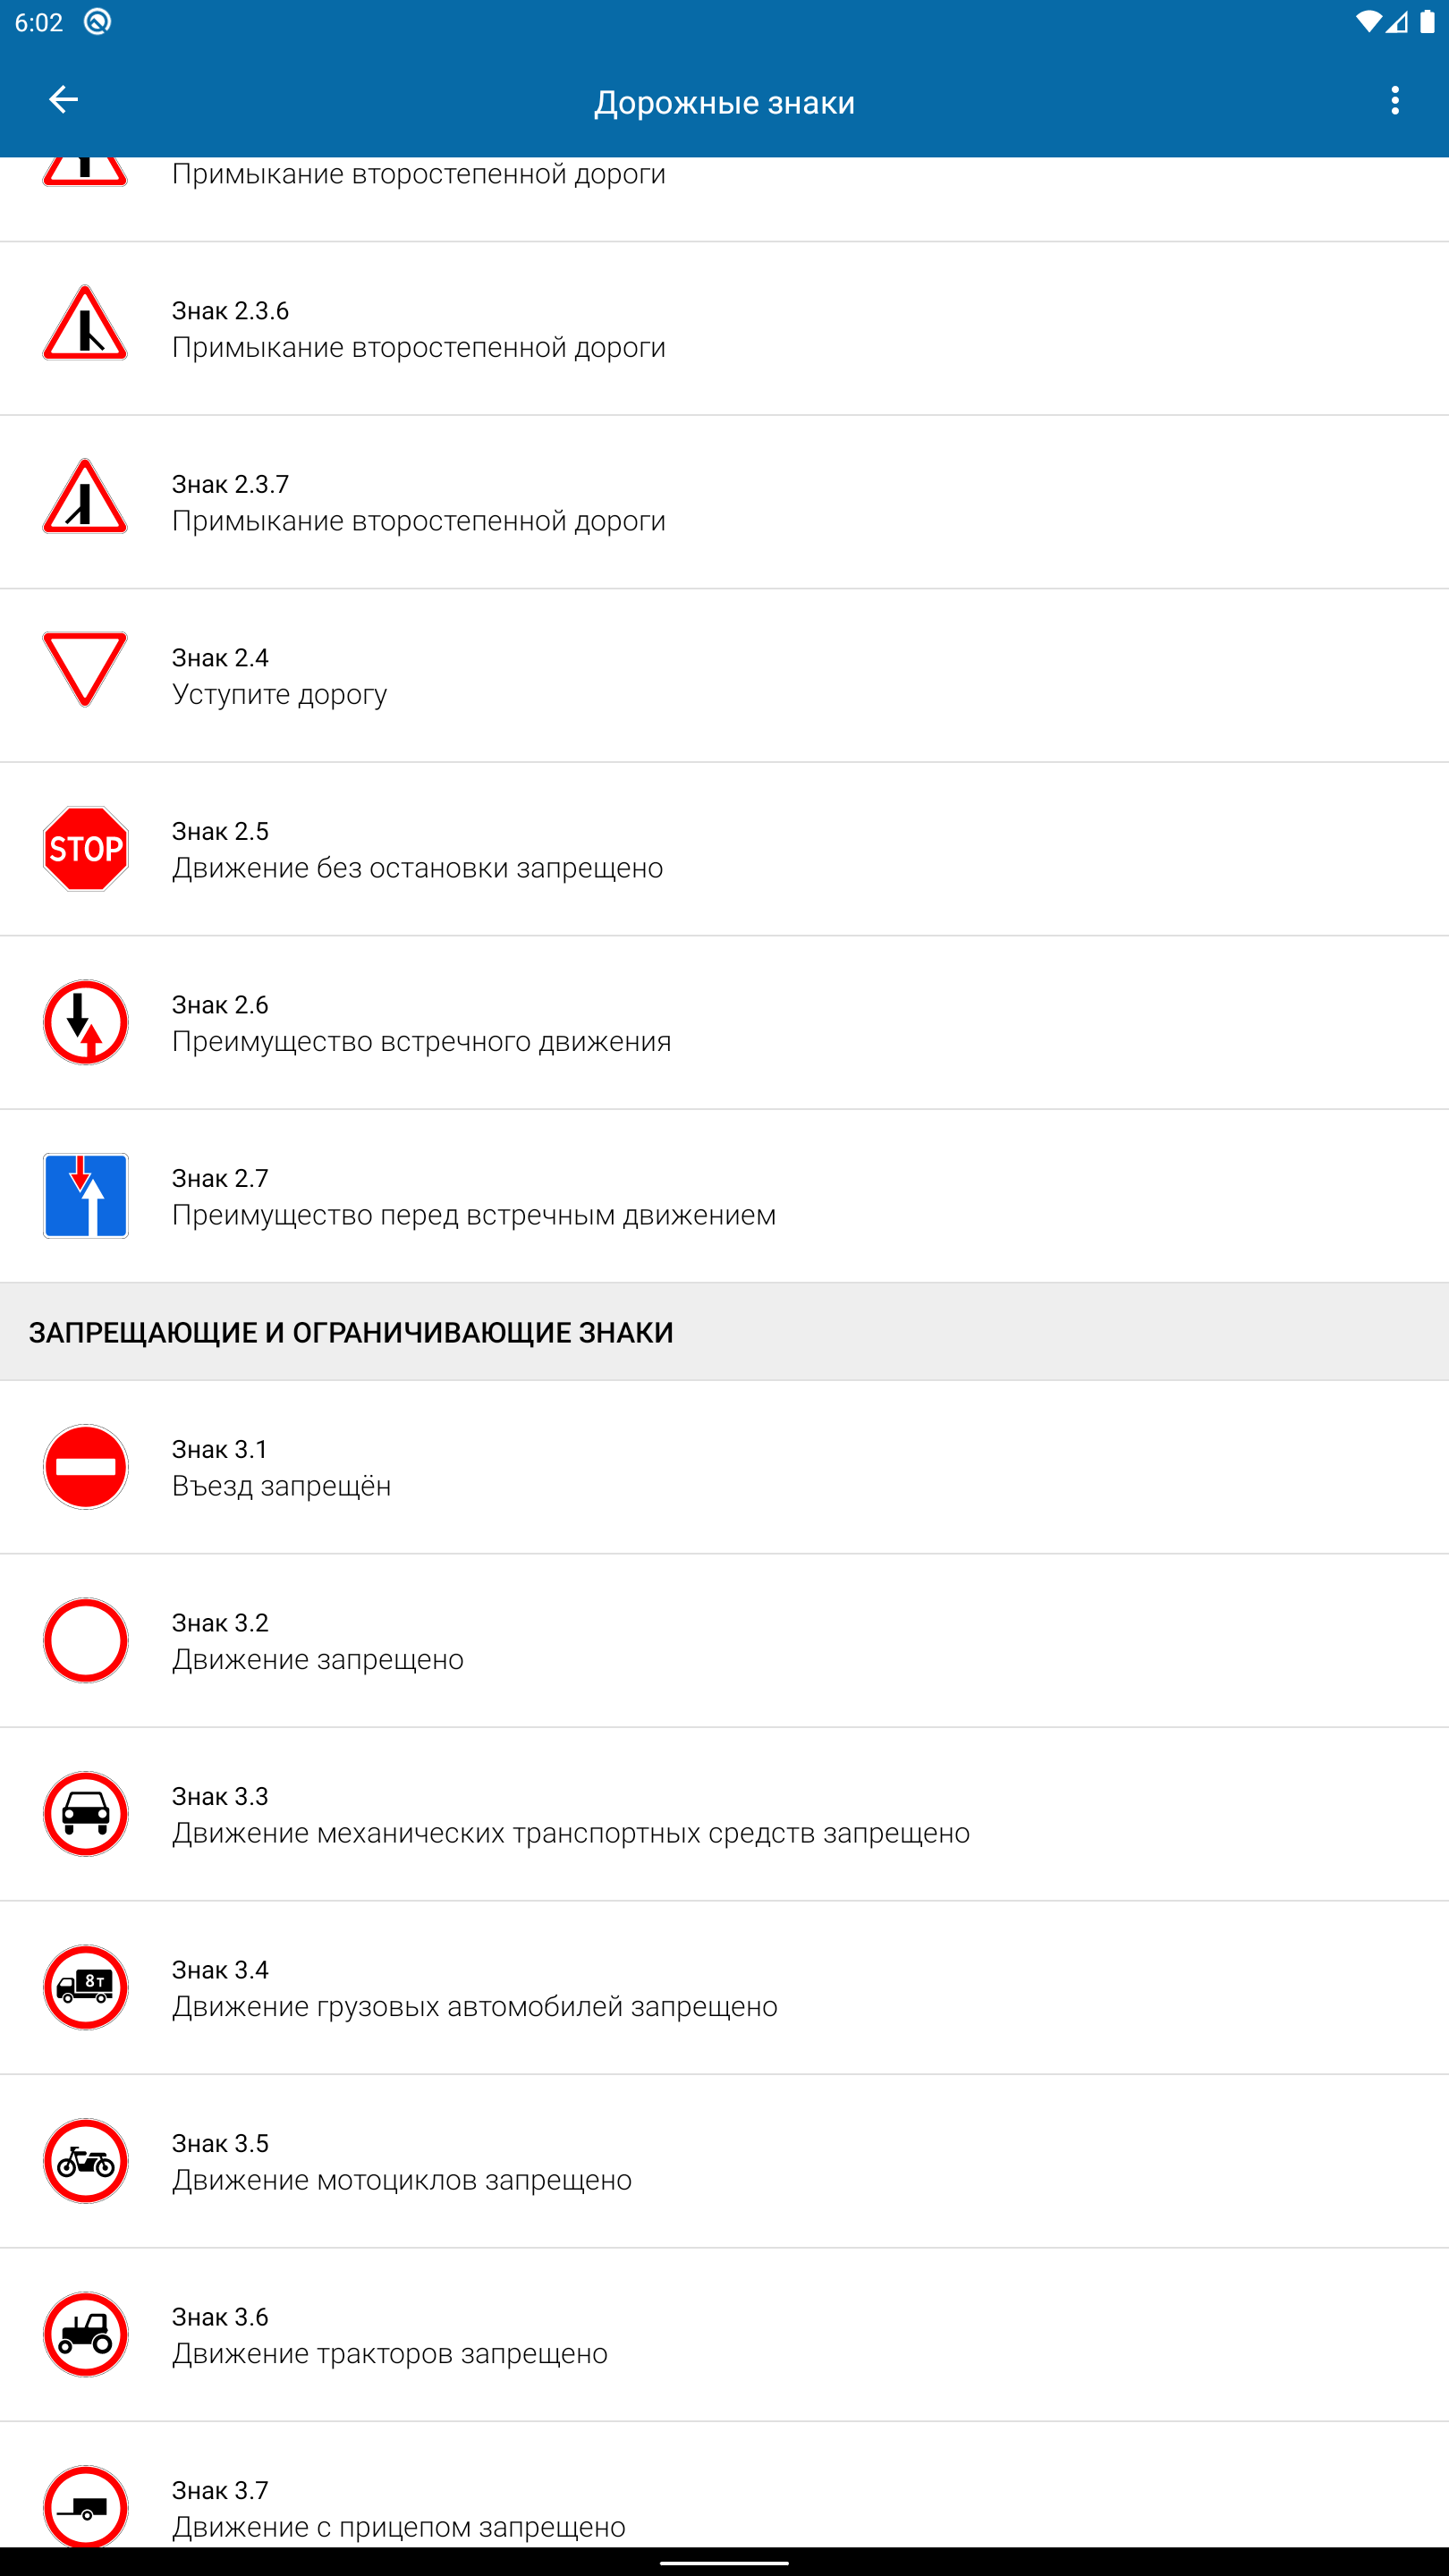Viewport: 1449px width, 2576px height.
Task: Tap the Yield triangle sign icon
Action: (x=86, y=669)
